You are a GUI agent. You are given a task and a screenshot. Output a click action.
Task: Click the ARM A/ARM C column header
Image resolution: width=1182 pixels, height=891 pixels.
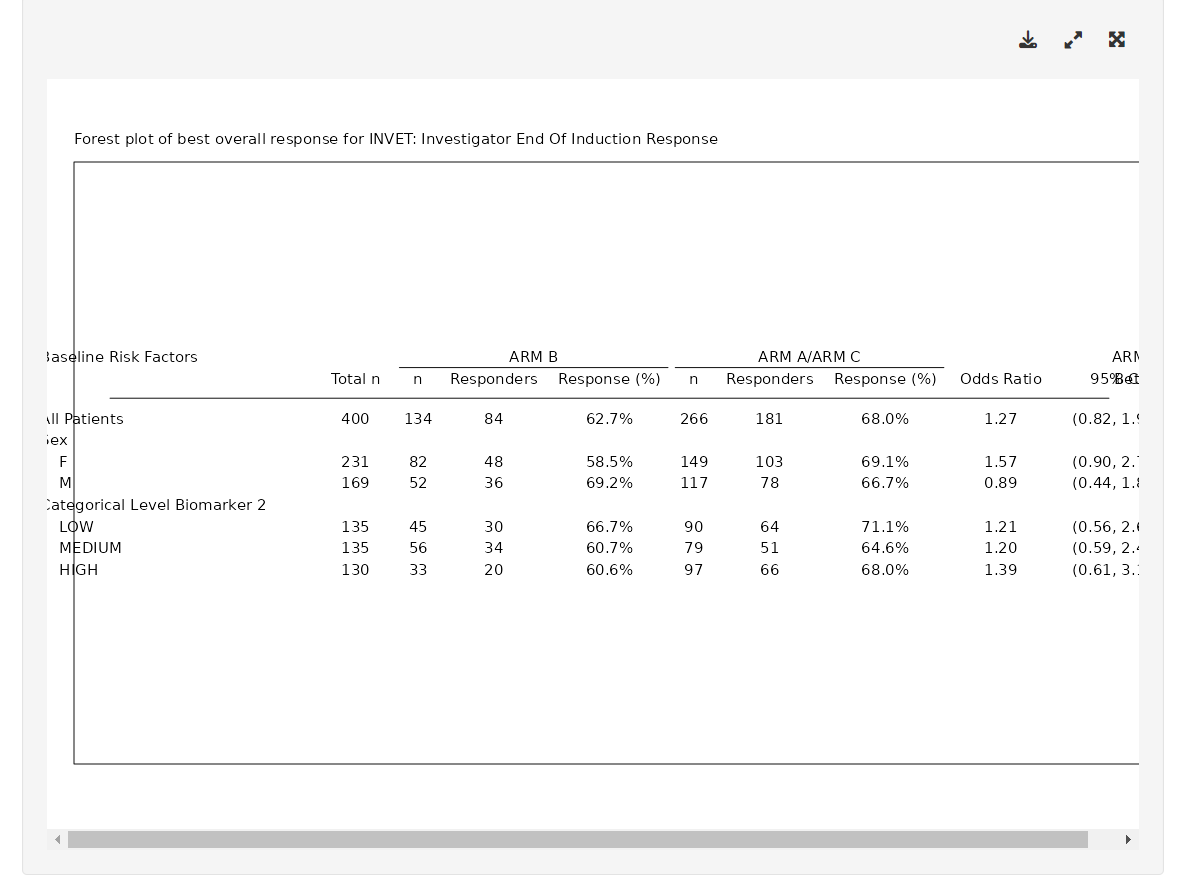click(809, 357)
